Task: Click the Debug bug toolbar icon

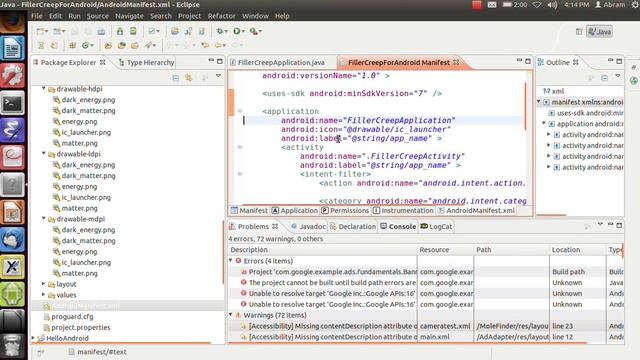Action: [x=220, y=31]
